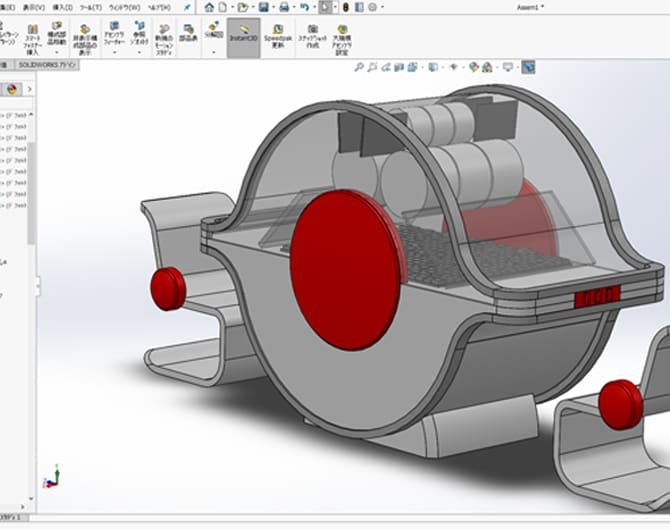The width and height of the screenshot is (670, 530).
Task: Expand dropdown under 分解図
Action: (x=214, y=52)
